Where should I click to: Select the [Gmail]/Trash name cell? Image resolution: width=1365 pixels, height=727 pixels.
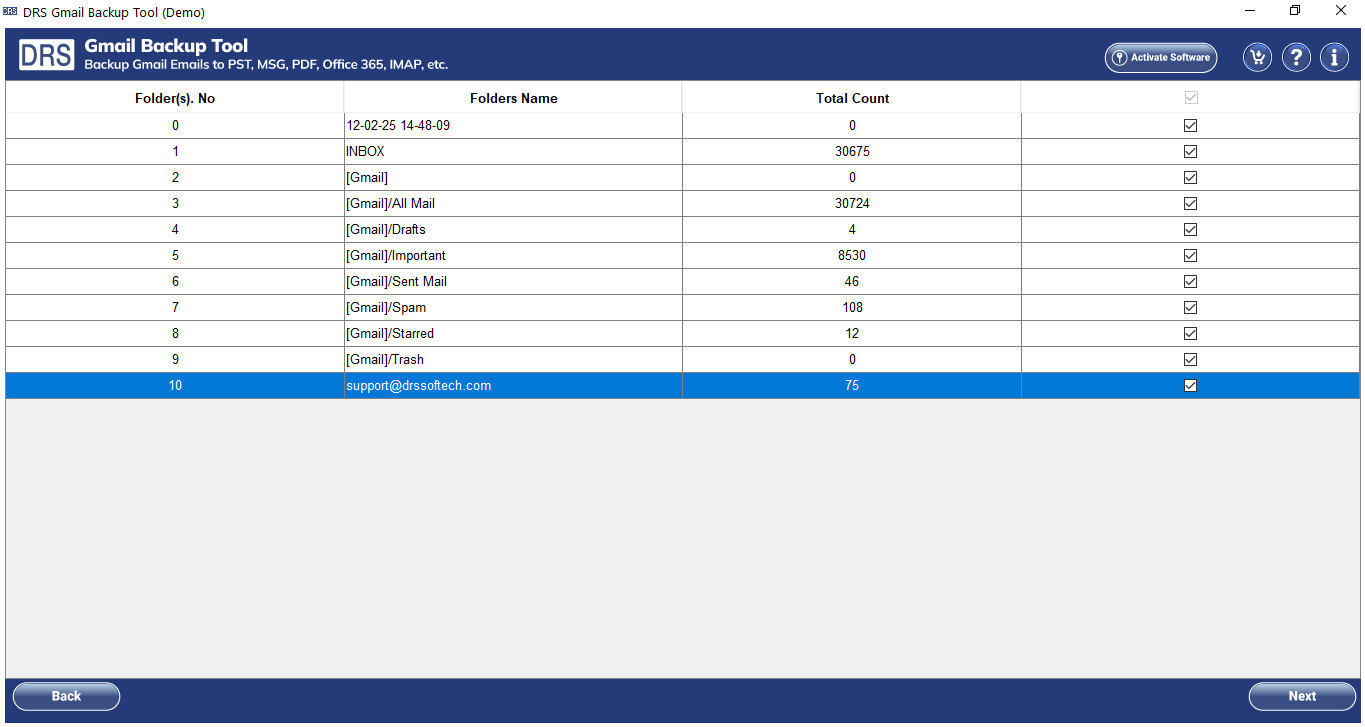click(513, 360)
